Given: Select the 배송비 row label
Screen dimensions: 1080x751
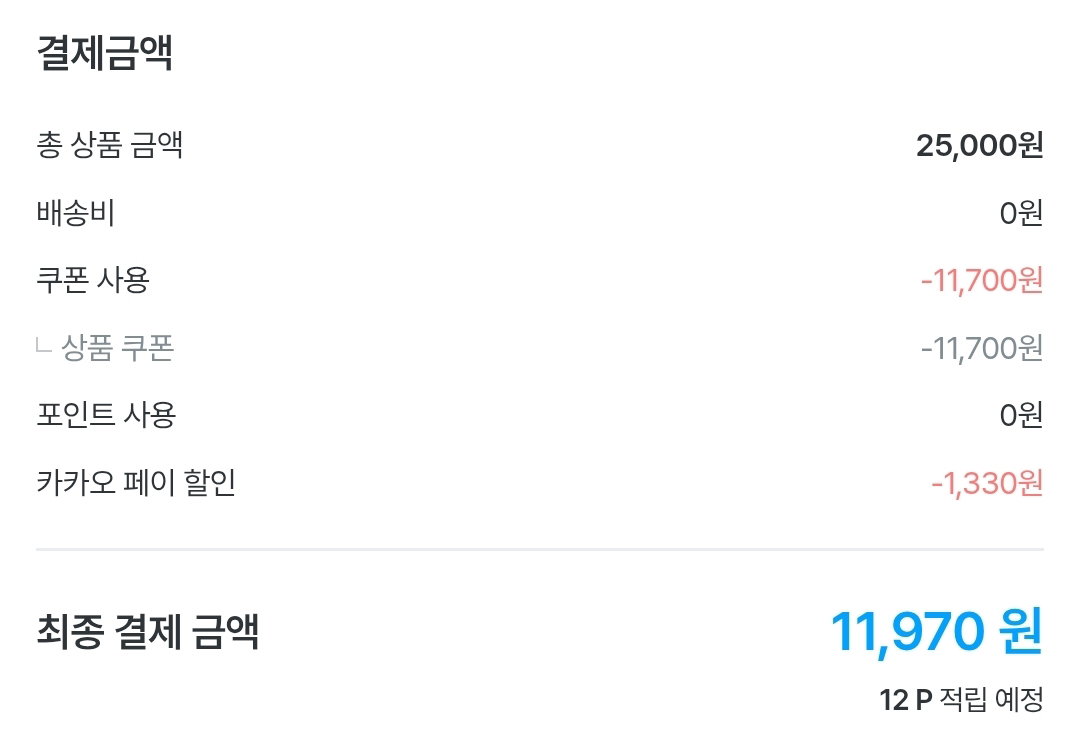Looking at the screenshot, I should pos(75,213).
